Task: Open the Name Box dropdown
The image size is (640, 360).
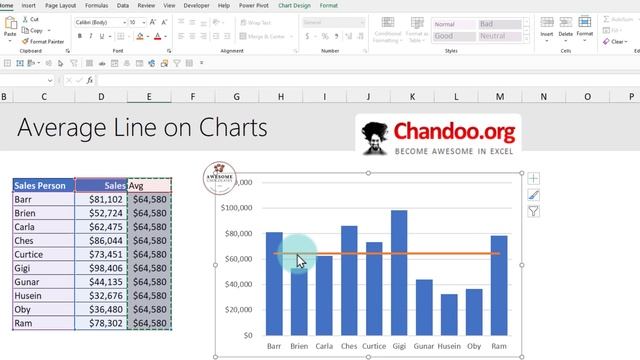Action: (50, 80)
